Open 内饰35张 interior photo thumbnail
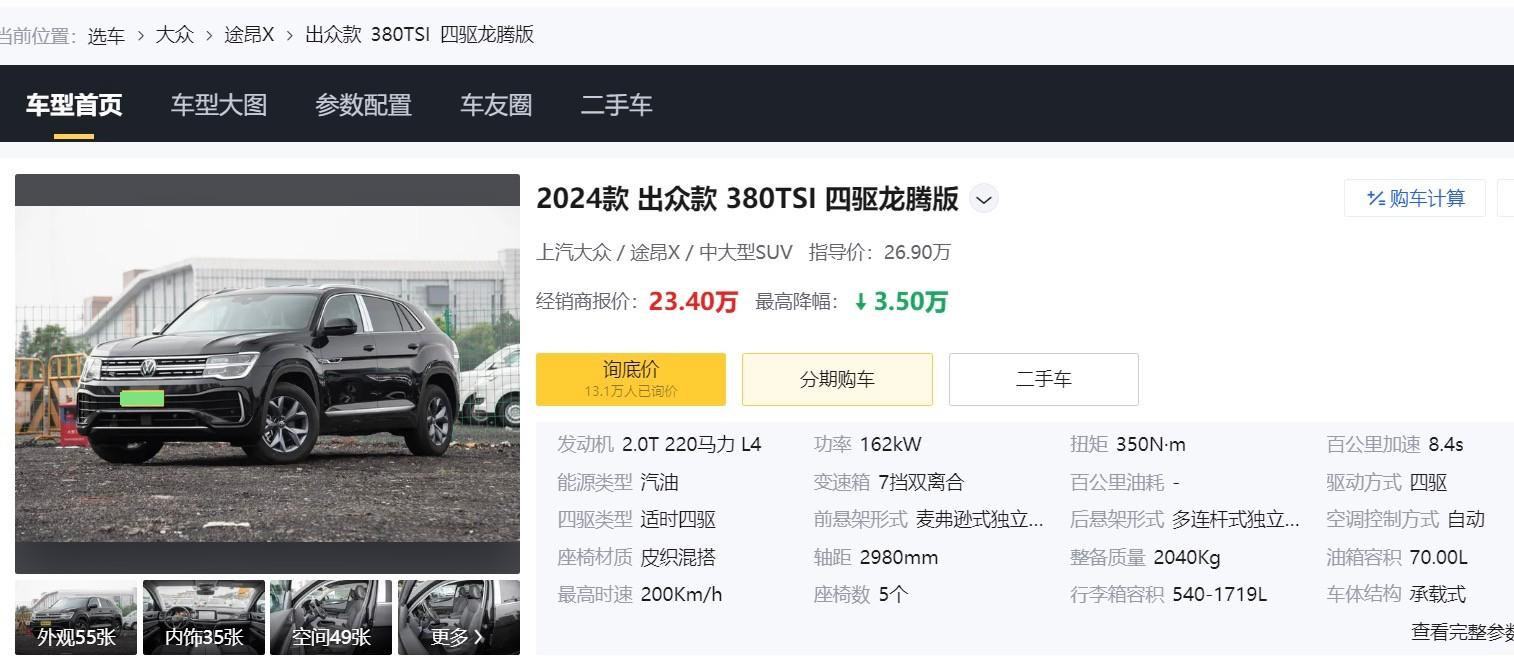The image size is (1514, 658). coord(204,617)
